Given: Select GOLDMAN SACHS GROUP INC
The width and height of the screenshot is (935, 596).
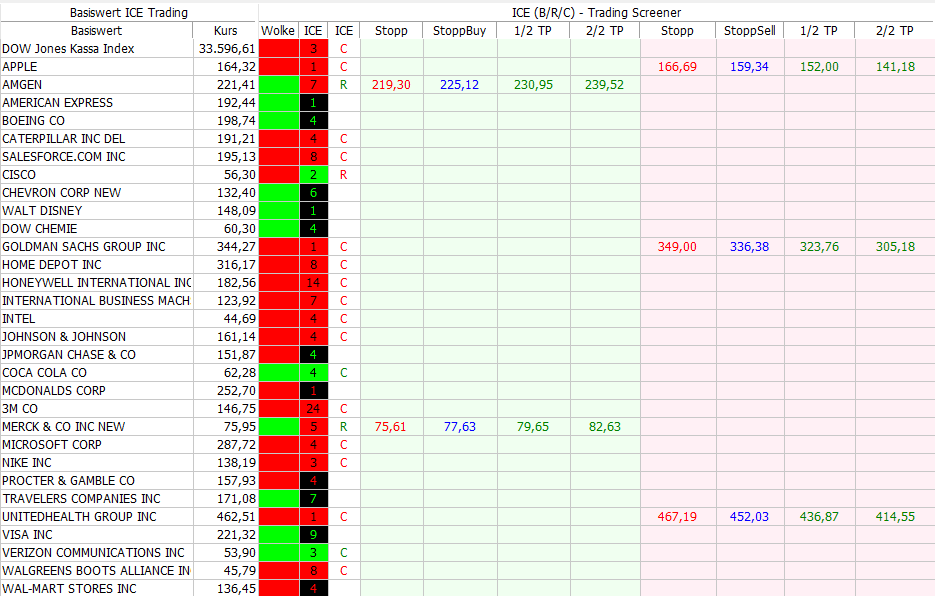Looking at the screenshot, I should [x=83, y=246].
